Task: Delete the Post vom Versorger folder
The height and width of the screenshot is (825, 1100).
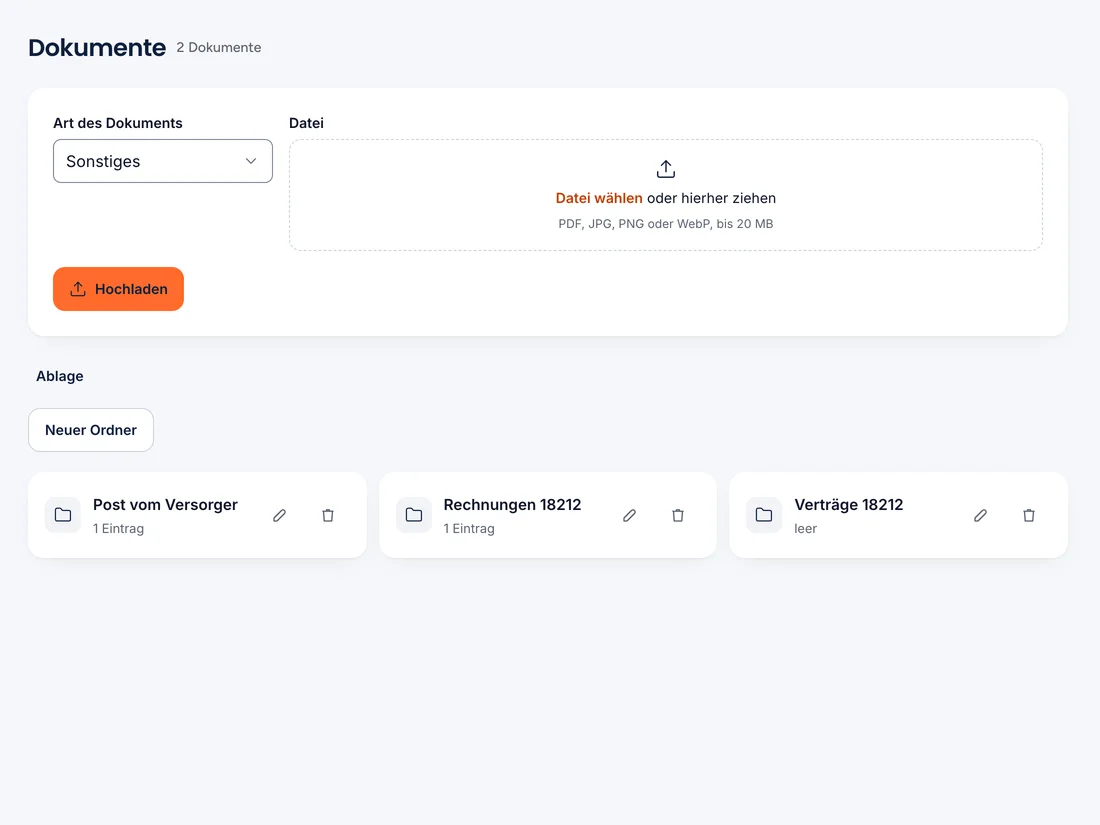Action: point(328,516)
